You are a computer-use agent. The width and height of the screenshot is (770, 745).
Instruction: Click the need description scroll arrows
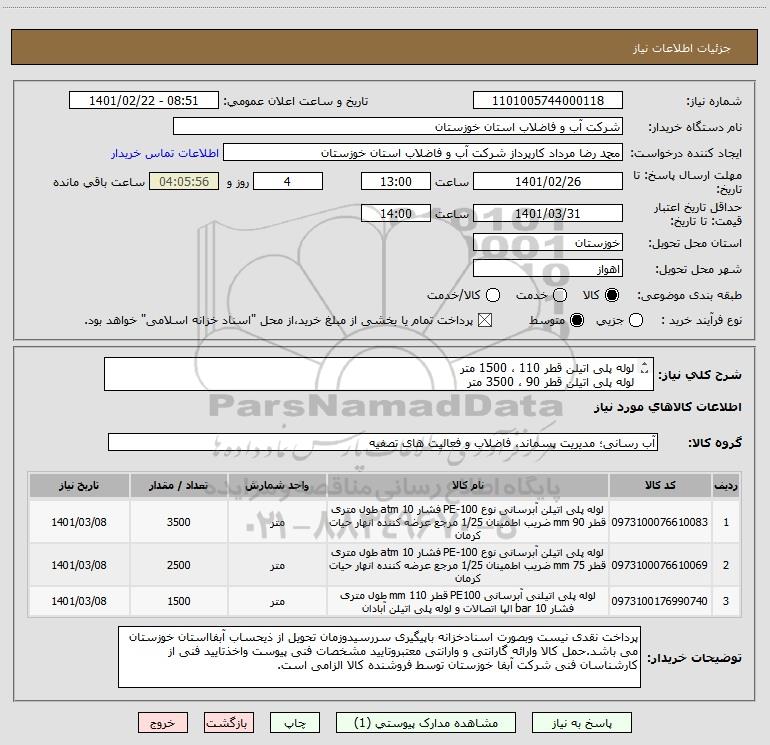tap(645, 367)
